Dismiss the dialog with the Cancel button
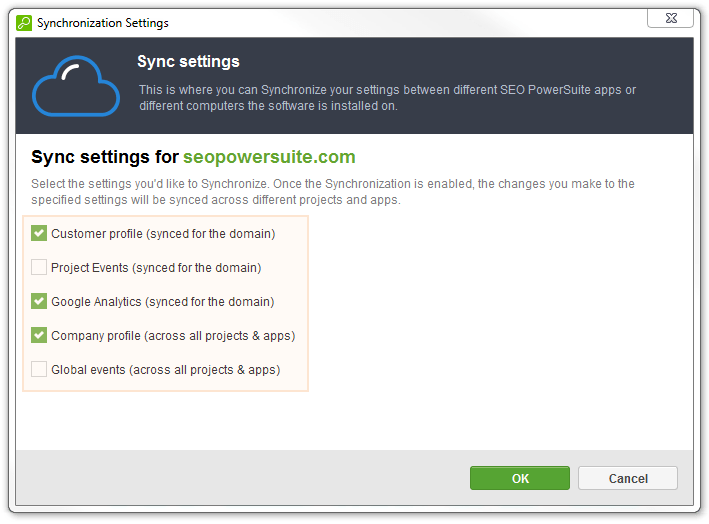 pos(628,478)
